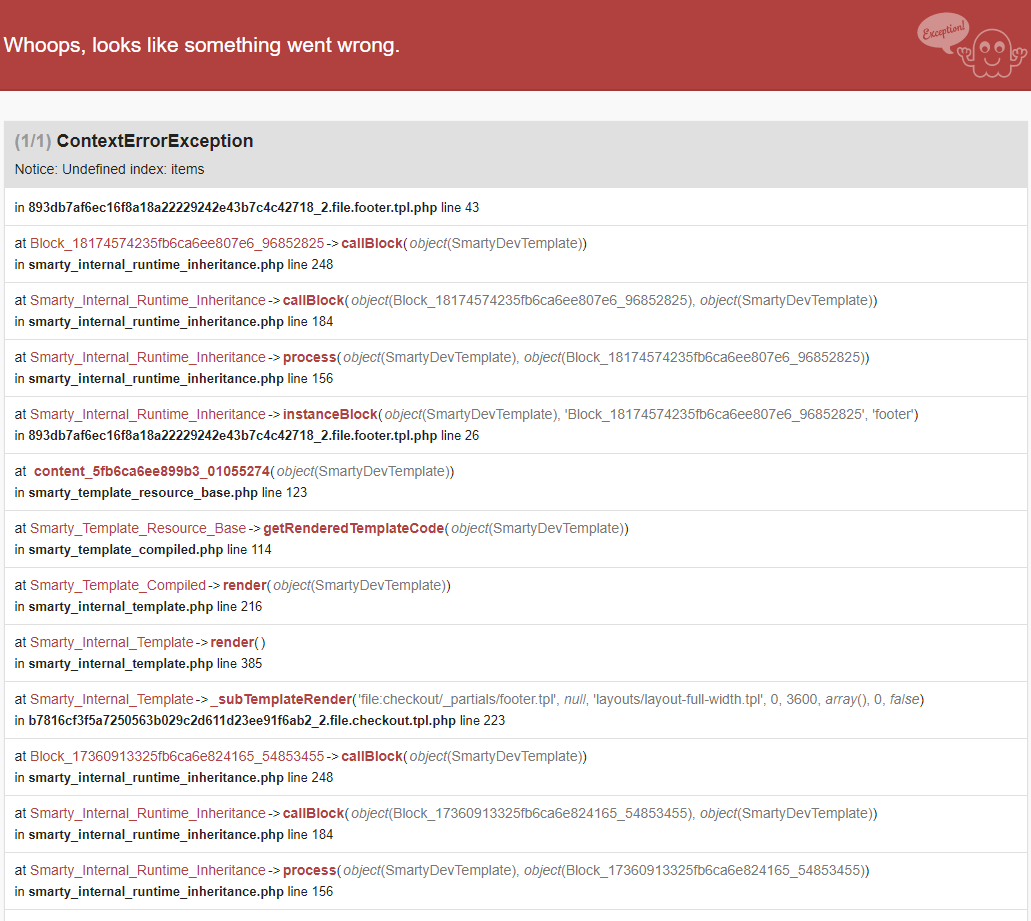Click the first Block_18174574235fb6ca6ee807e6_96852825 class link

pyautogui.click(x=177, y=243)
